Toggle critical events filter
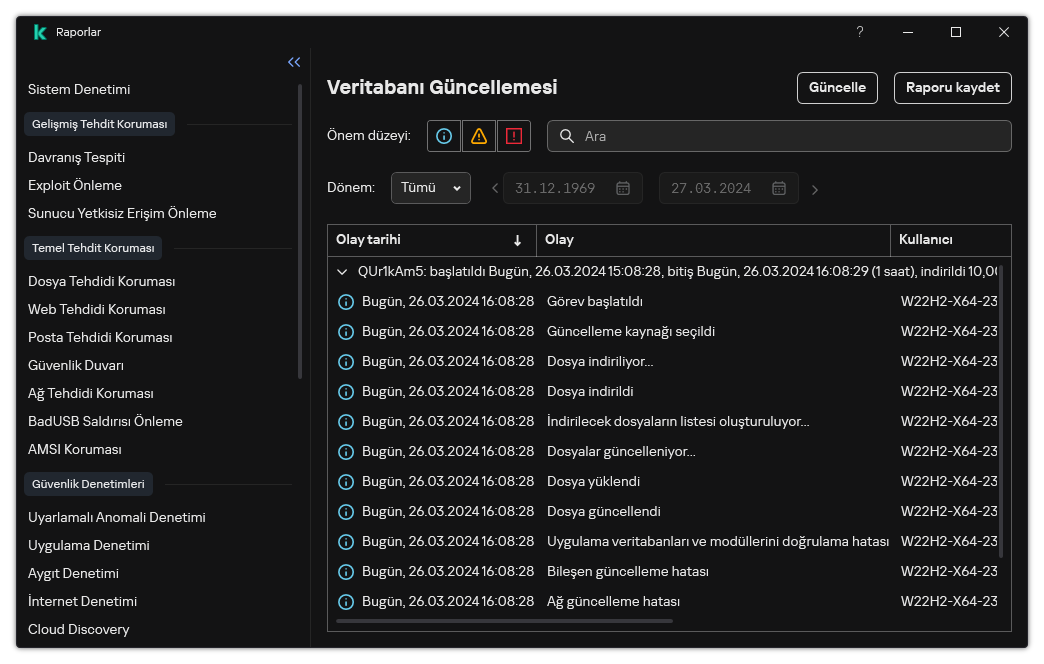 click(x=514, y=136)
